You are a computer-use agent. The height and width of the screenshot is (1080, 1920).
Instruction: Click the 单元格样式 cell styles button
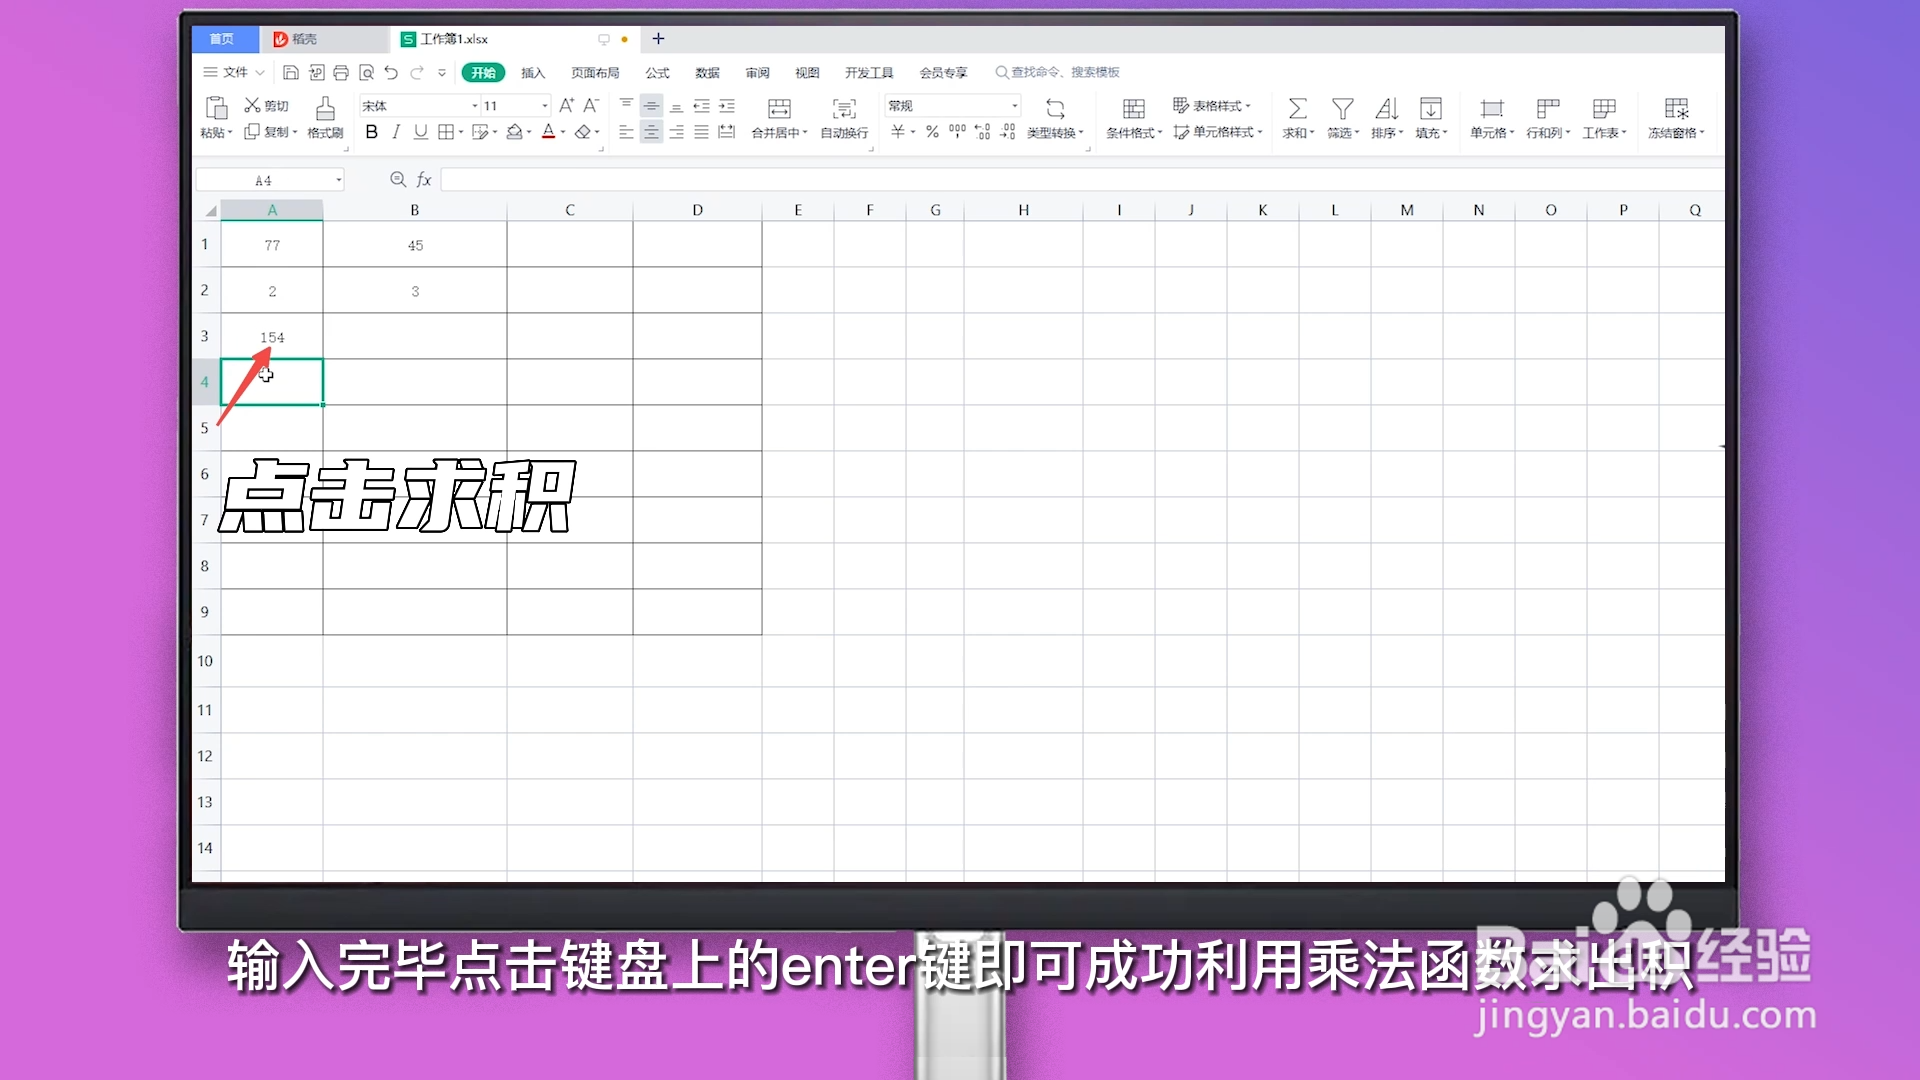point(1219,131)
